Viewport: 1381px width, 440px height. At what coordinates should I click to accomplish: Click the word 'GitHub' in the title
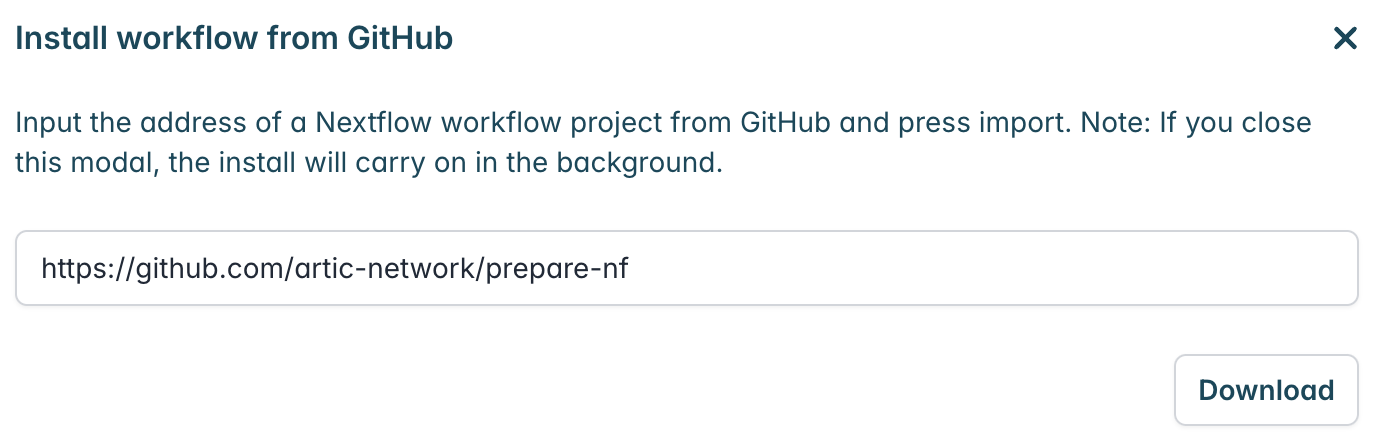click(x=400, y=39)
